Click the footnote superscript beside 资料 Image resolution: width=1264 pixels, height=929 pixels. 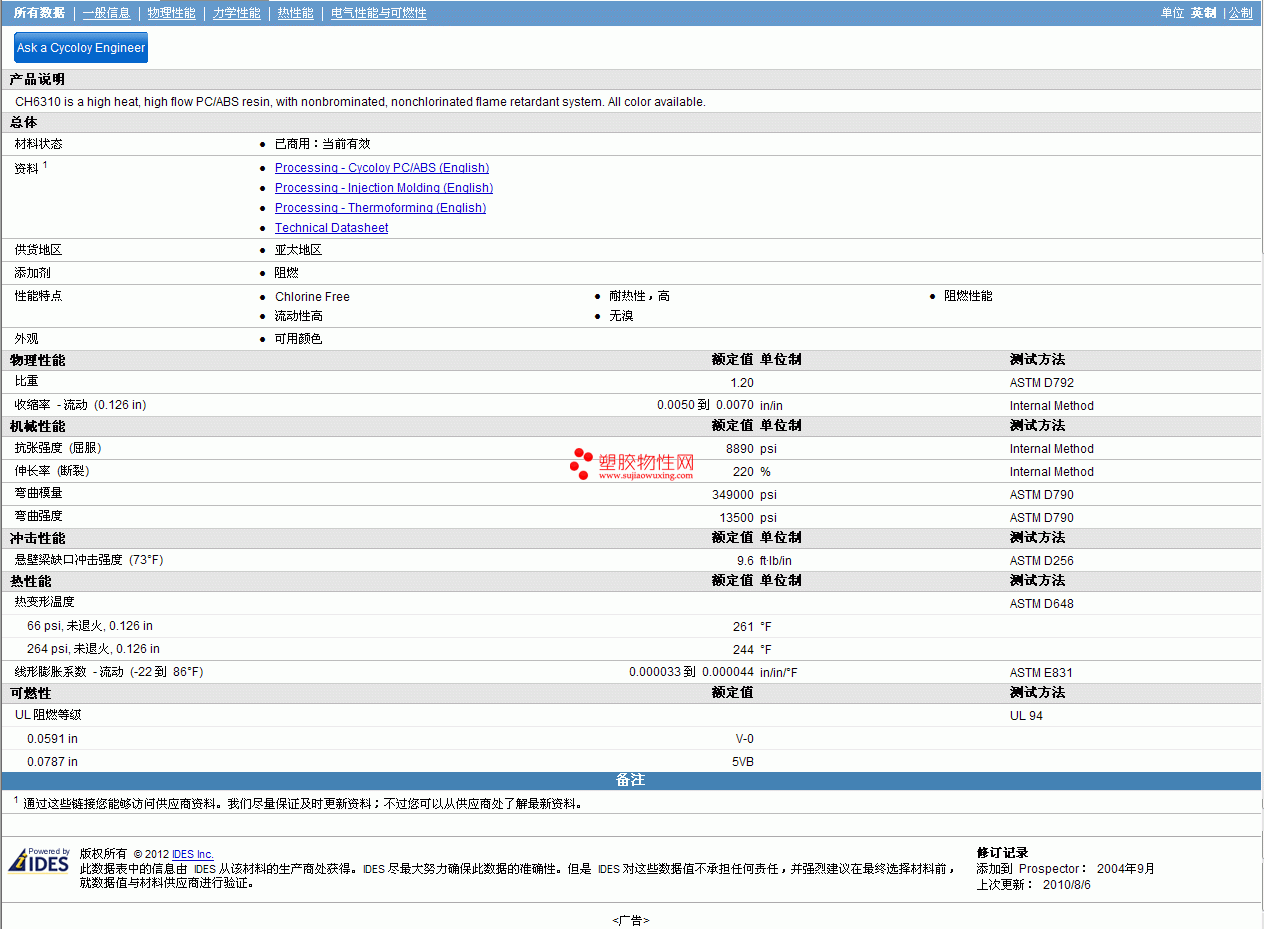pos(45,165)
